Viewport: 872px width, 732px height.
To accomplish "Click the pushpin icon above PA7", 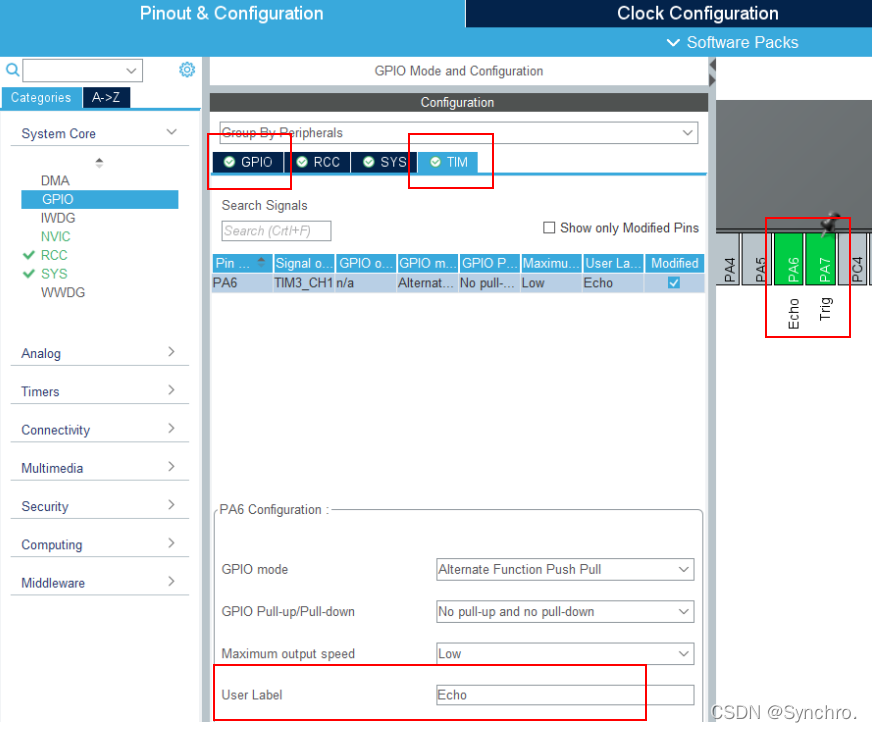I will coord(830,223).
